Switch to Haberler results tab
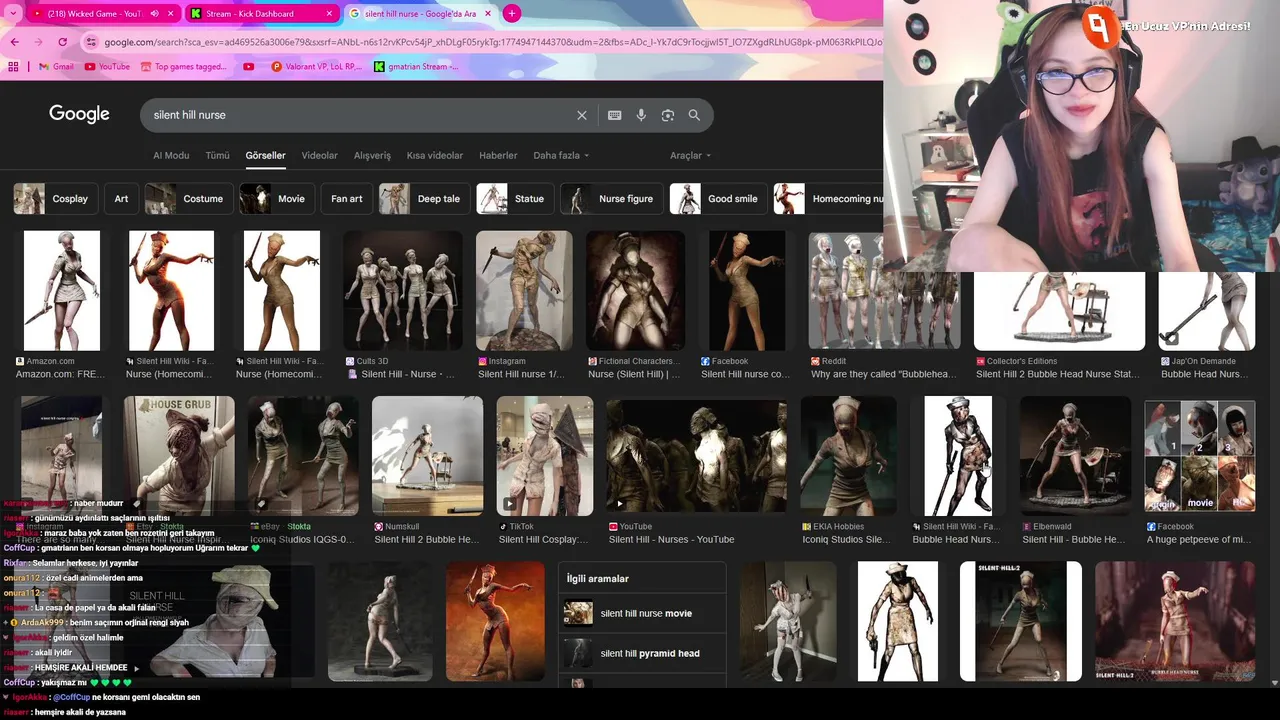 498,155
